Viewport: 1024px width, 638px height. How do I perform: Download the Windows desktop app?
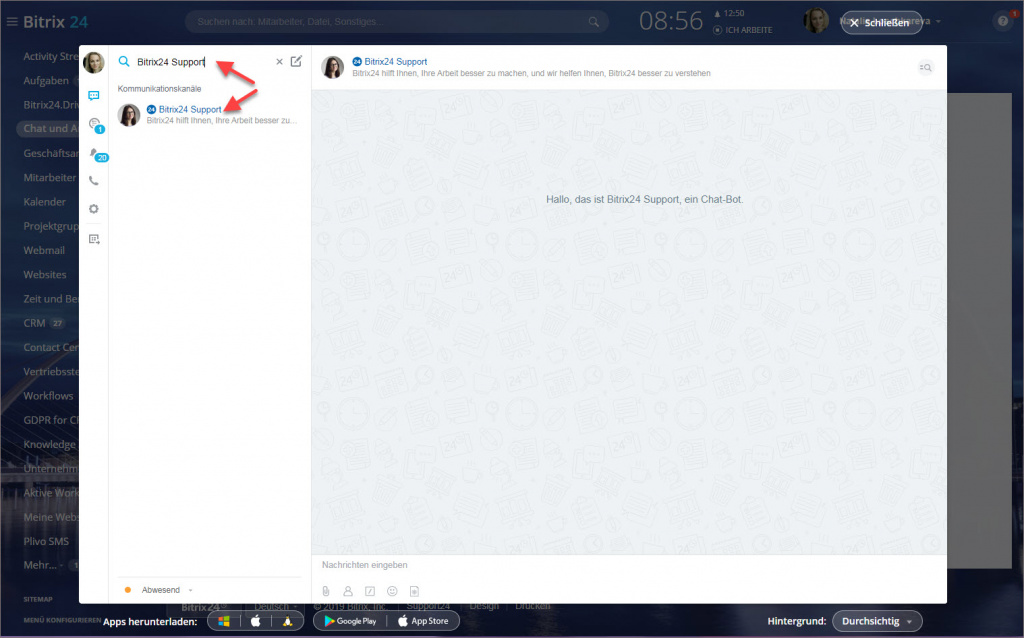(x=224, y=621)
